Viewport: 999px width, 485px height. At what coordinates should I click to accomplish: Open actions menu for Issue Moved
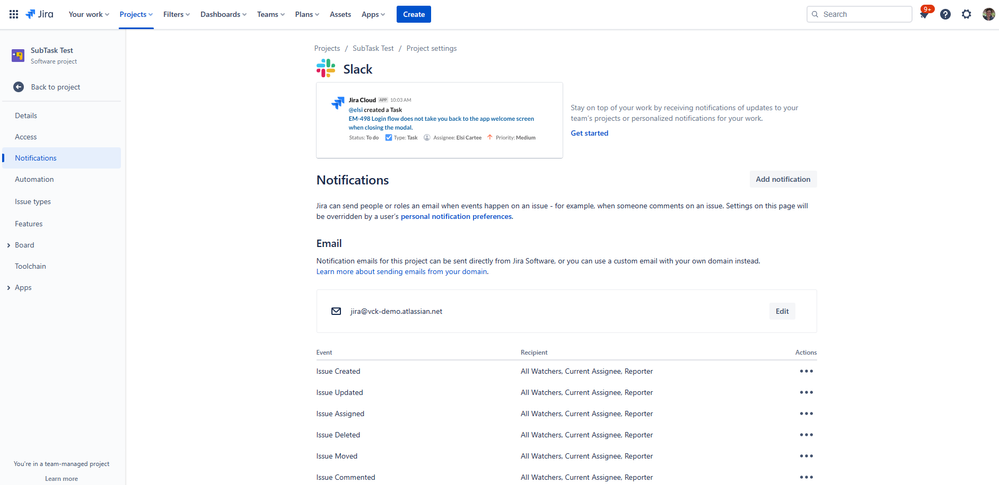[x=806, y=456]
